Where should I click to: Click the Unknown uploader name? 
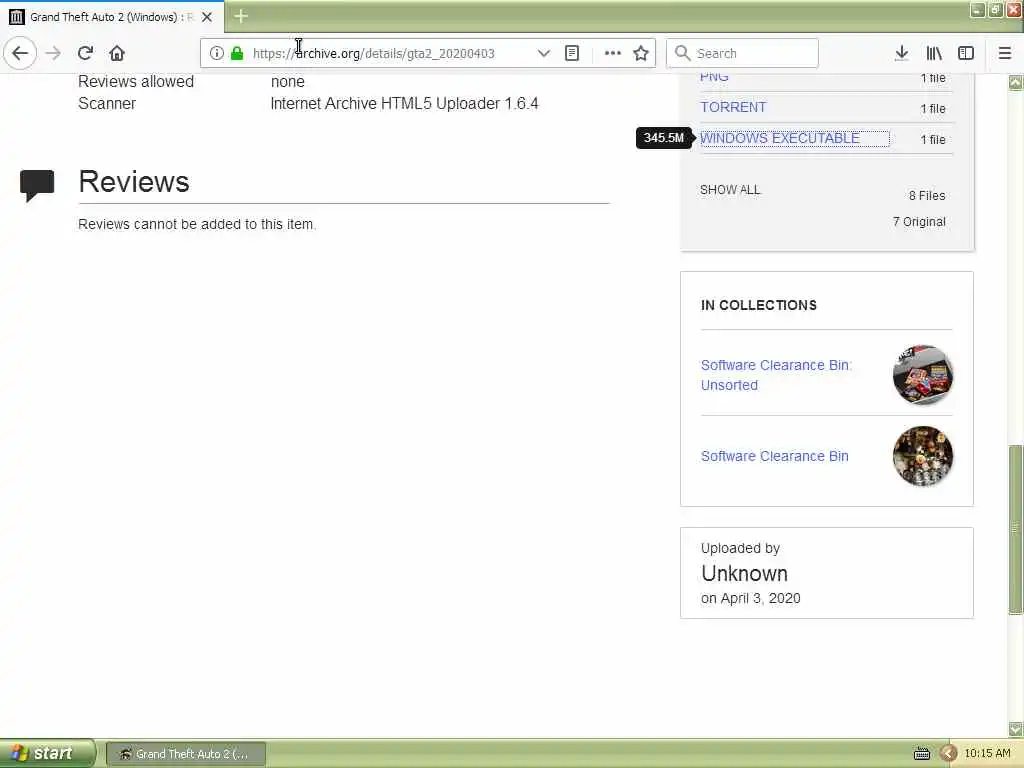coord(744,573)
